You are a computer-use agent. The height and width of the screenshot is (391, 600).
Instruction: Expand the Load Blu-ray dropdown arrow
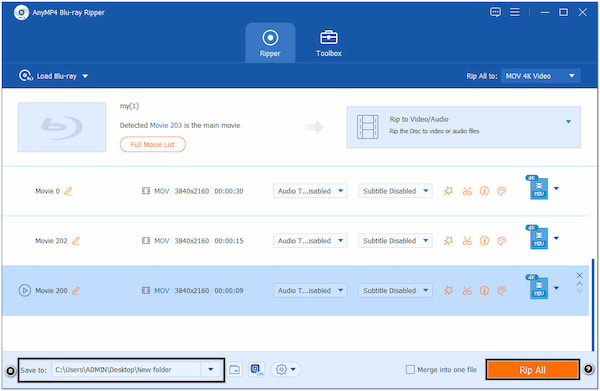click(x=85, y=76)
